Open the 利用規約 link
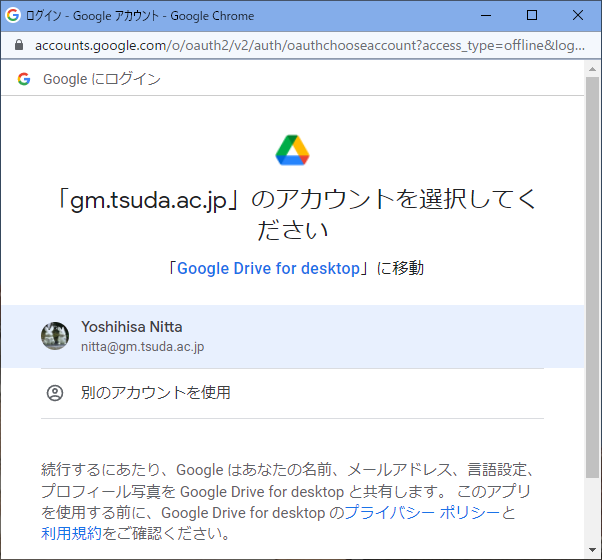602x560 pixels. [x=71, y=533]
